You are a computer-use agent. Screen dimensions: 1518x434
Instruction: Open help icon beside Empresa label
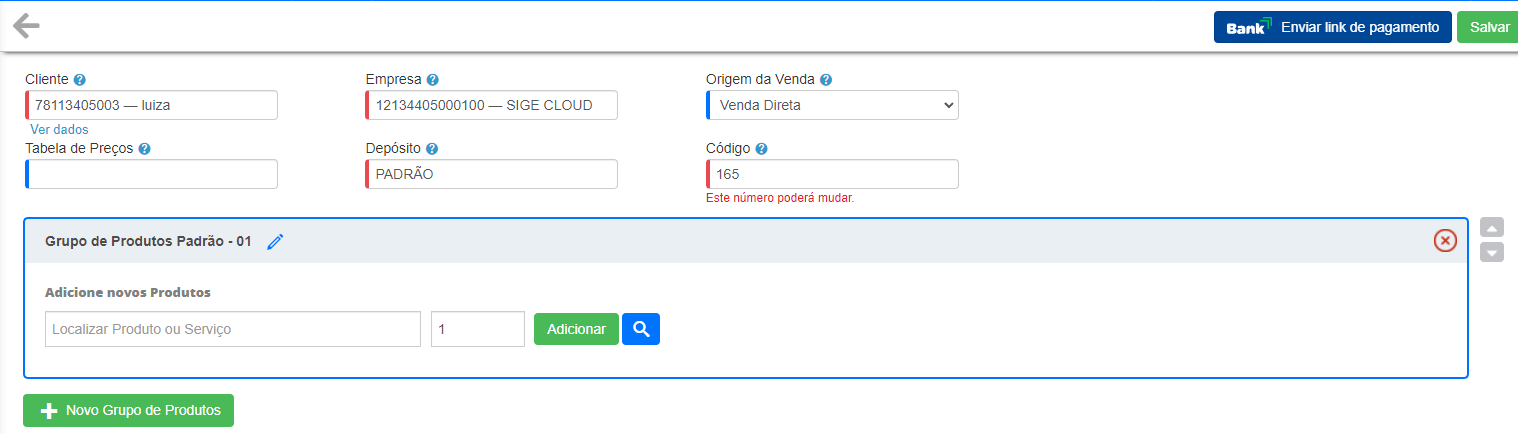pyautogui.click(x=433, y=80)
